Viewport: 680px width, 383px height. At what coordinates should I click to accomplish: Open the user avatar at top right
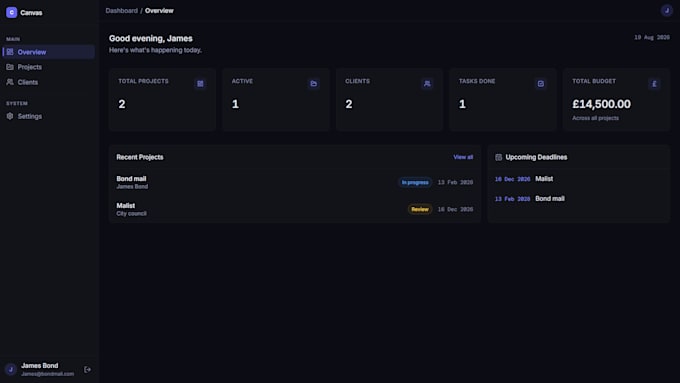coord(667,10)
